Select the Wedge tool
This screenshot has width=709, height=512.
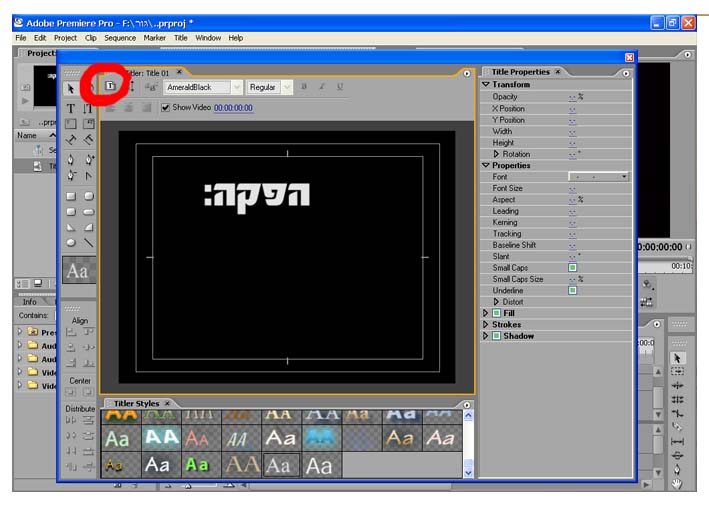pos(71,227)
